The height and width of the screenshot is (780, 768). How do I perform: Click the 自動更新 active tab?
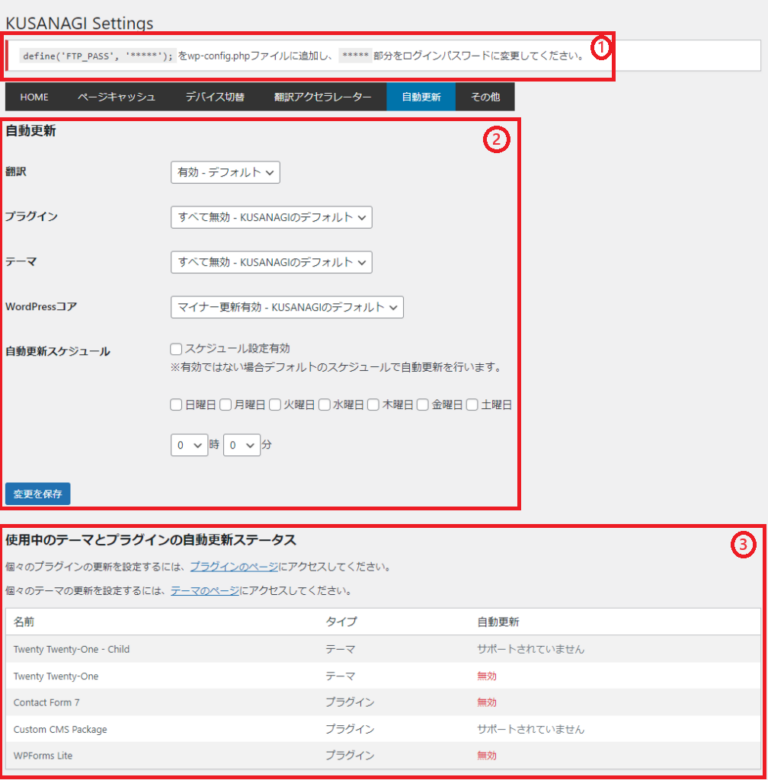[x=420, y=97]
